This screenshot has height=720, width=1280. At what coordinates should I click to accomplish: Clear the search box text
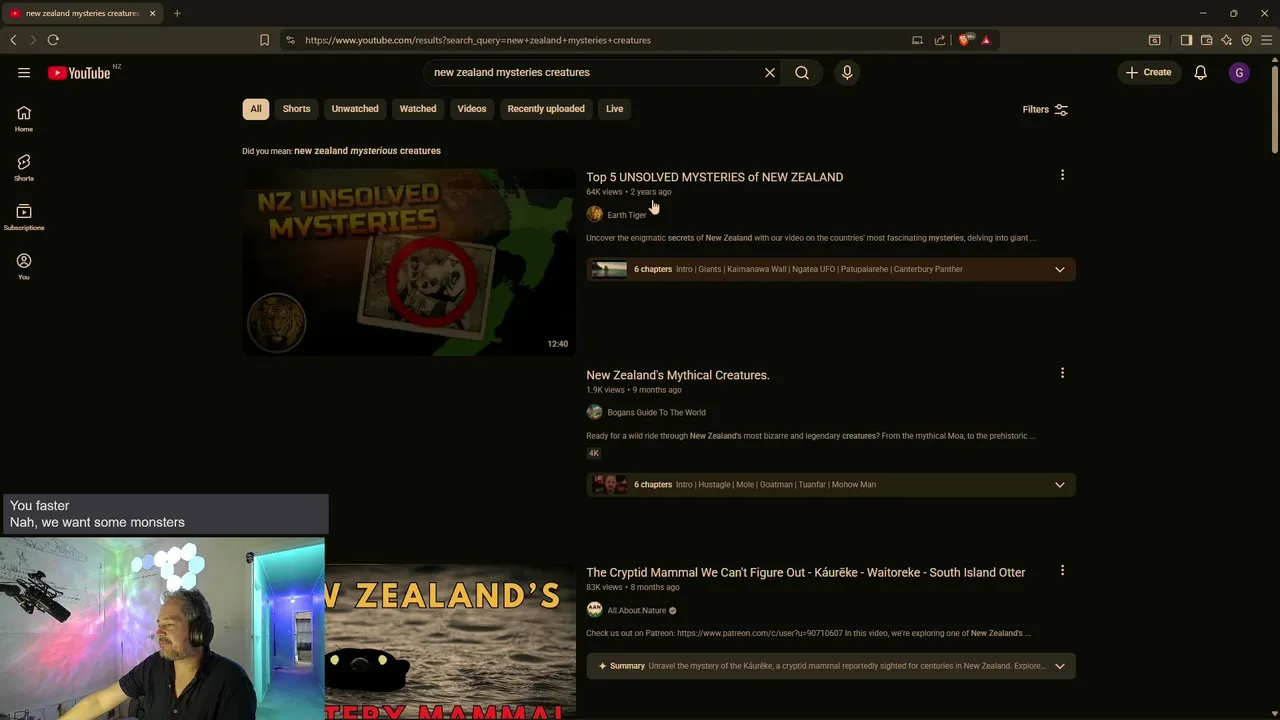[x=770, y=73]
